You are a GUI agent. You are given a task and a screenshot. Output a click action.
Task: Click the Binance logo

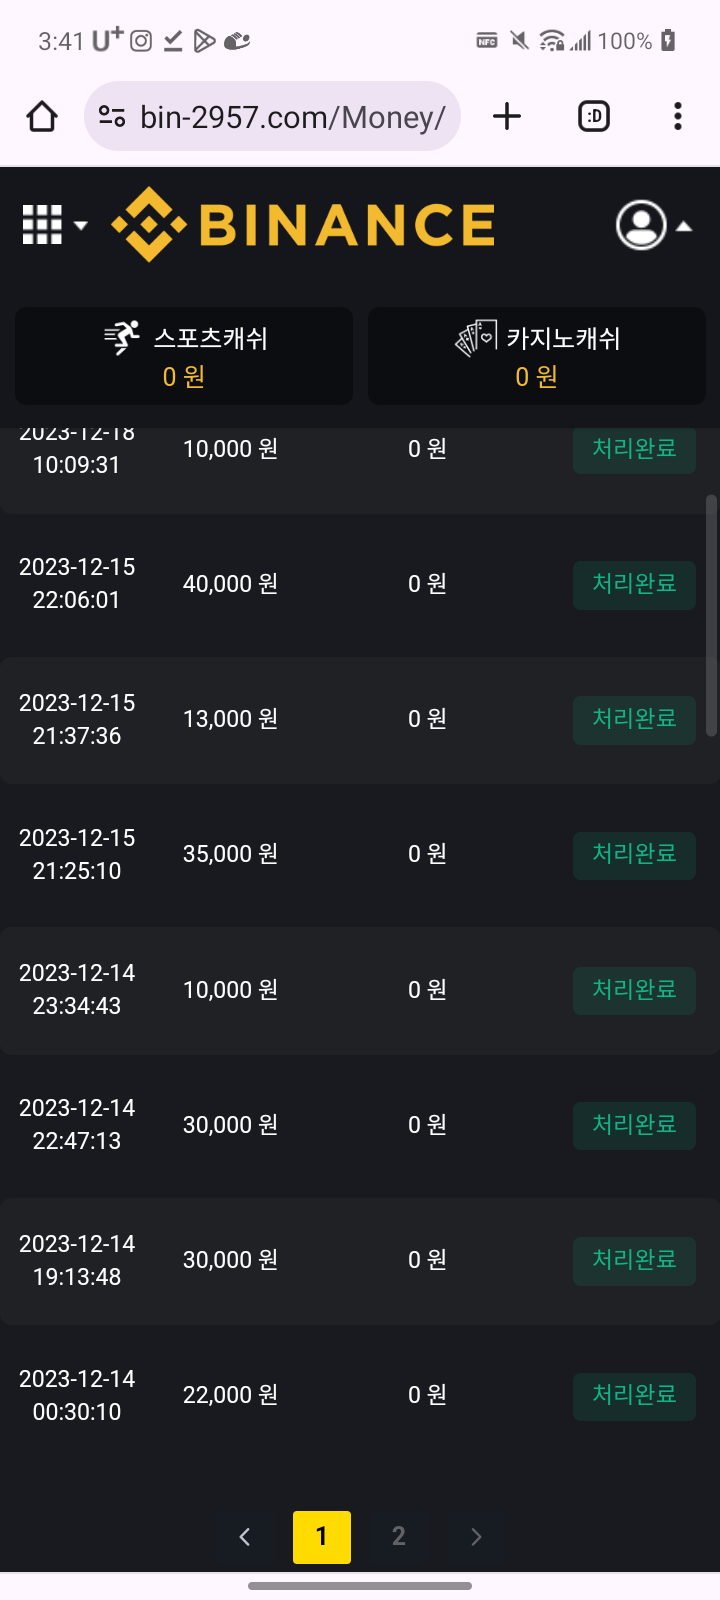[303, 225]
